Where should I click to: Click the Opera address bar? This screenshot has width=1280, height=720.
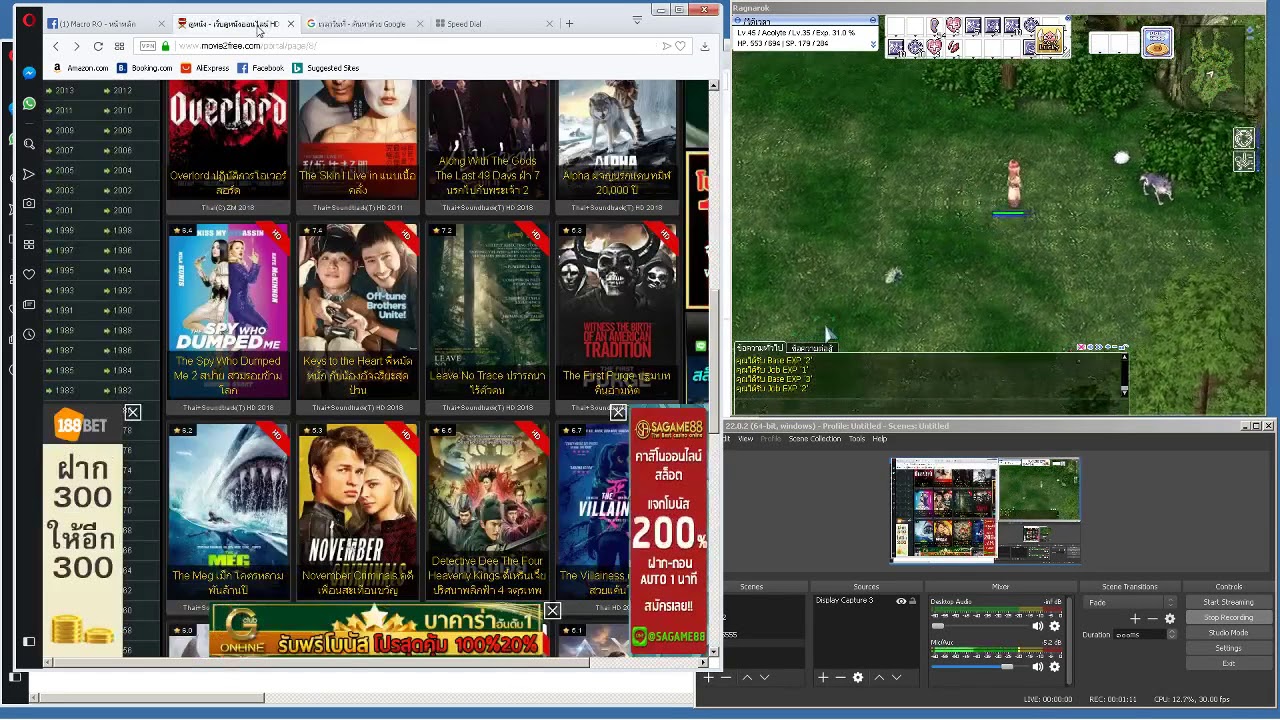click(x=415, y=46)
